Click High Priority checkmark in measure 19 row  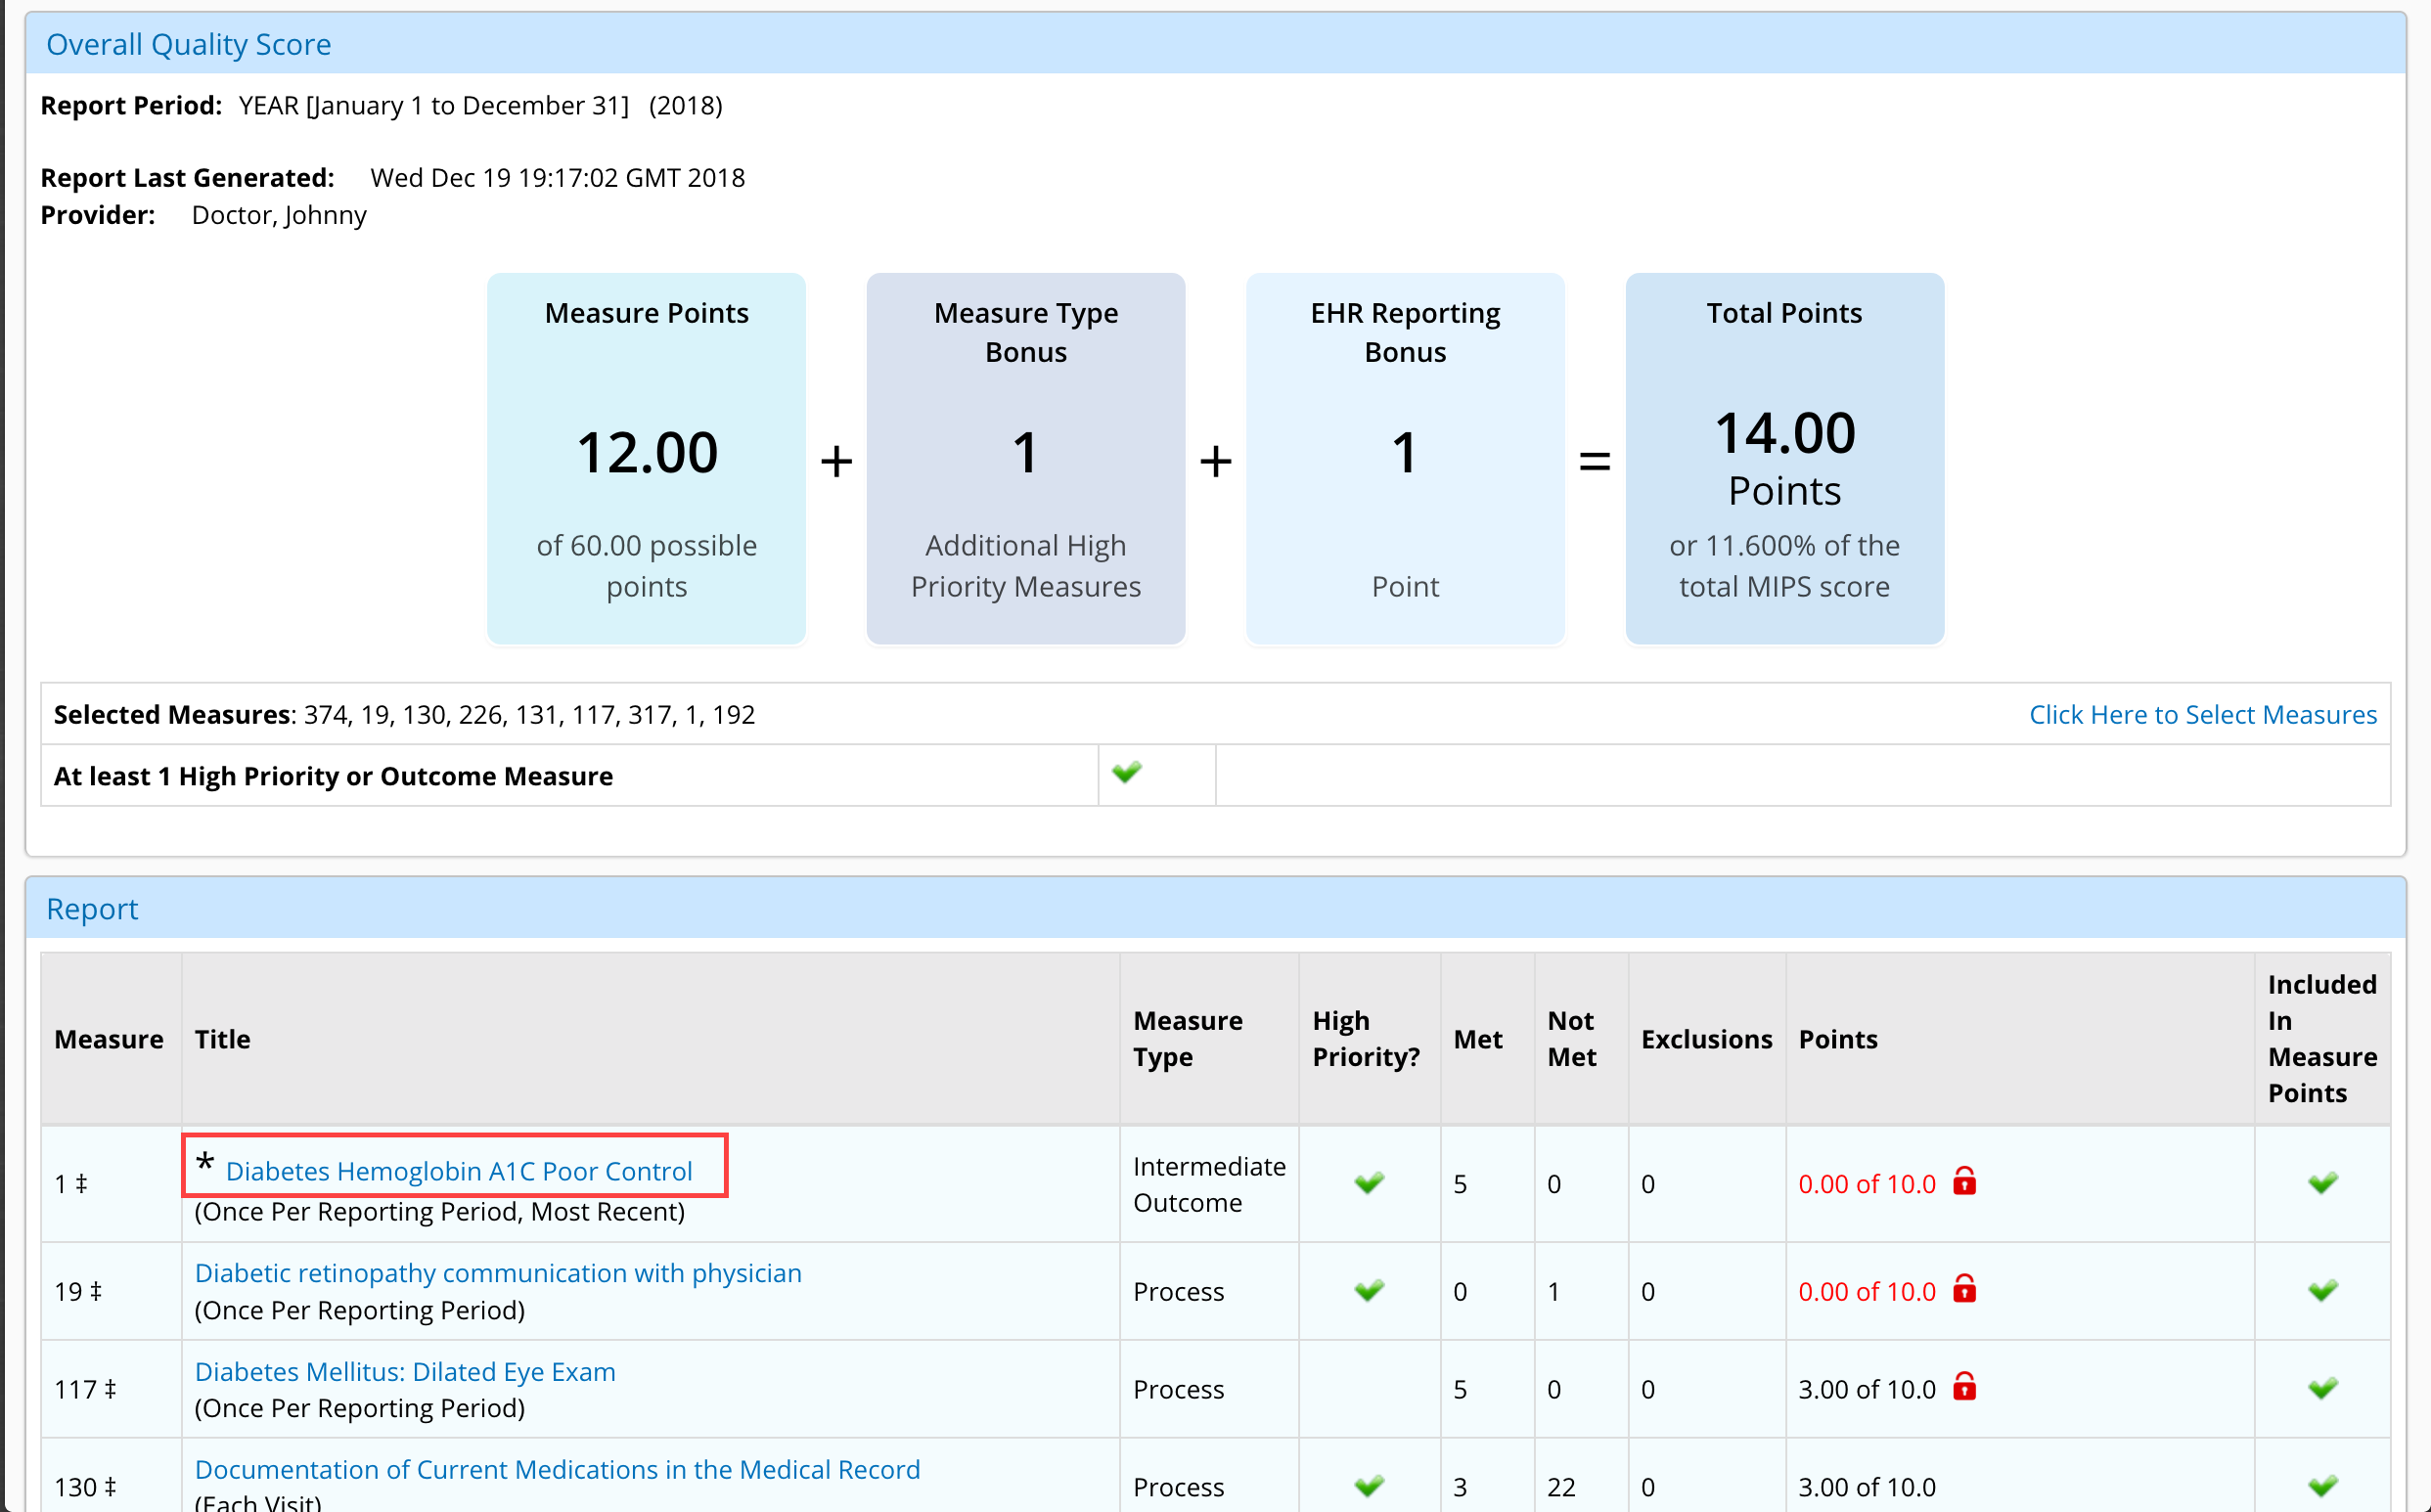tap(1369, 1290)
